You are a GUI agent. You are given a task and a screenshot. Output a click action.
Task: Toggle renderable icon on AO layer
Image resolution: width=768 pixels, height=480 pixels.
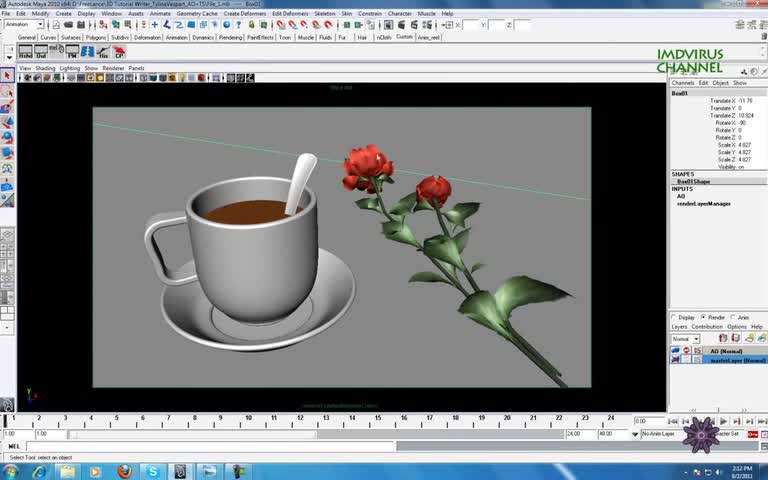[x=675, y=351]
